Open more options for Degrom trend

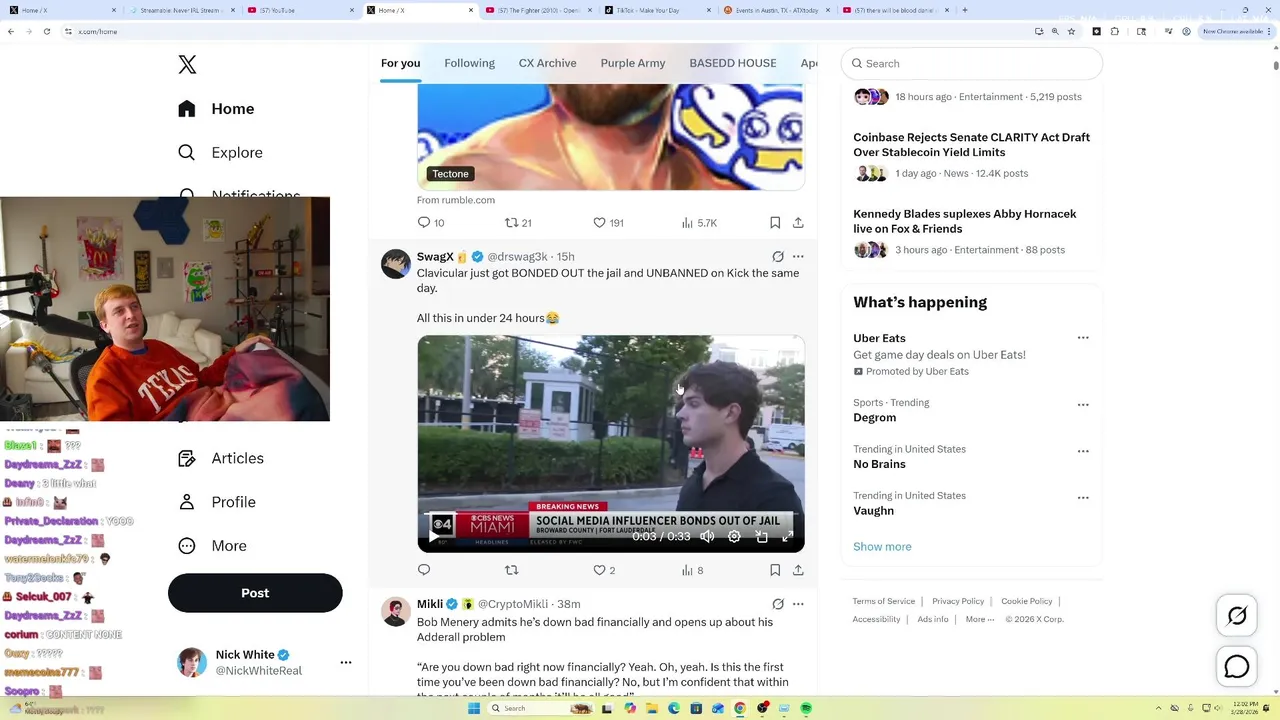[x=1083, y=405]
